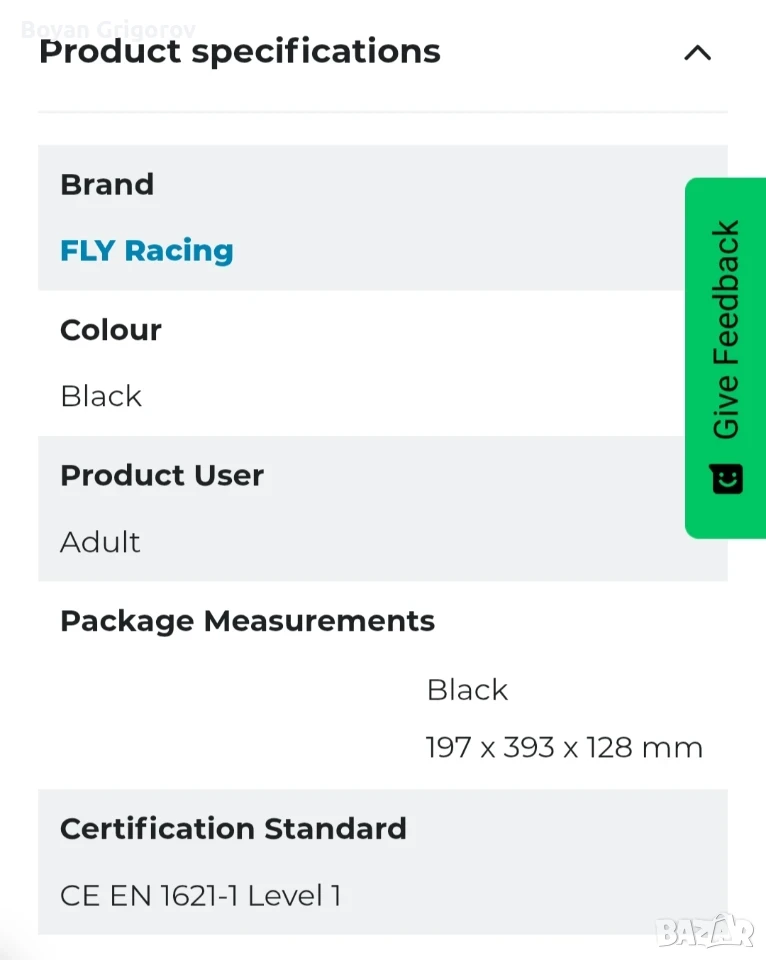This screenshot has width=766, height=960.
Task: Click the Product User label
Action: pos(162,475)
